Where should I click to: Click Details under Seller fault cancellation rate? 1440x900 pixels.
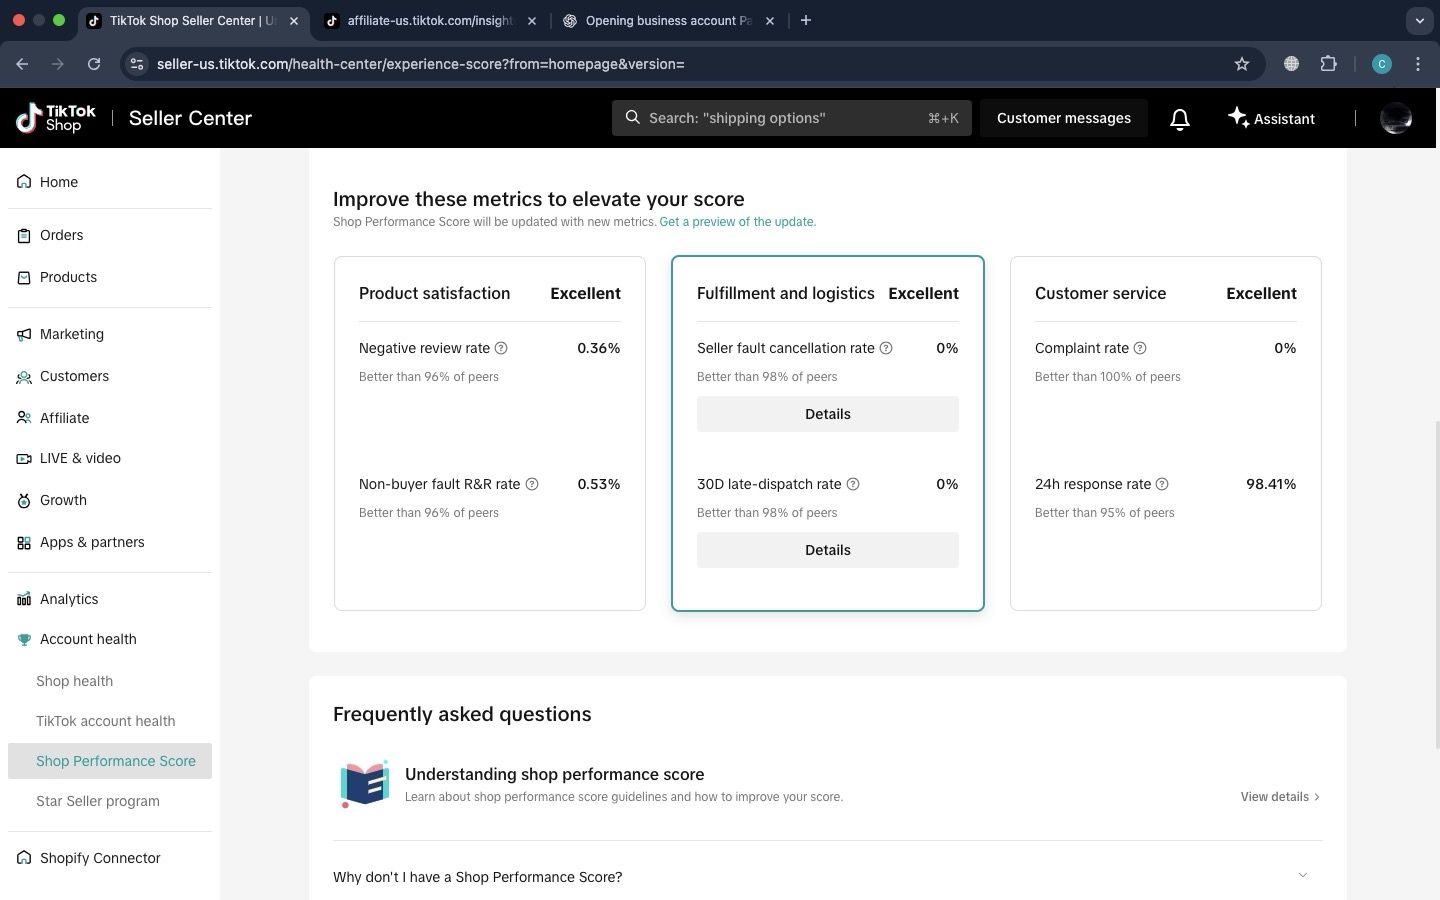click(828, 414)
